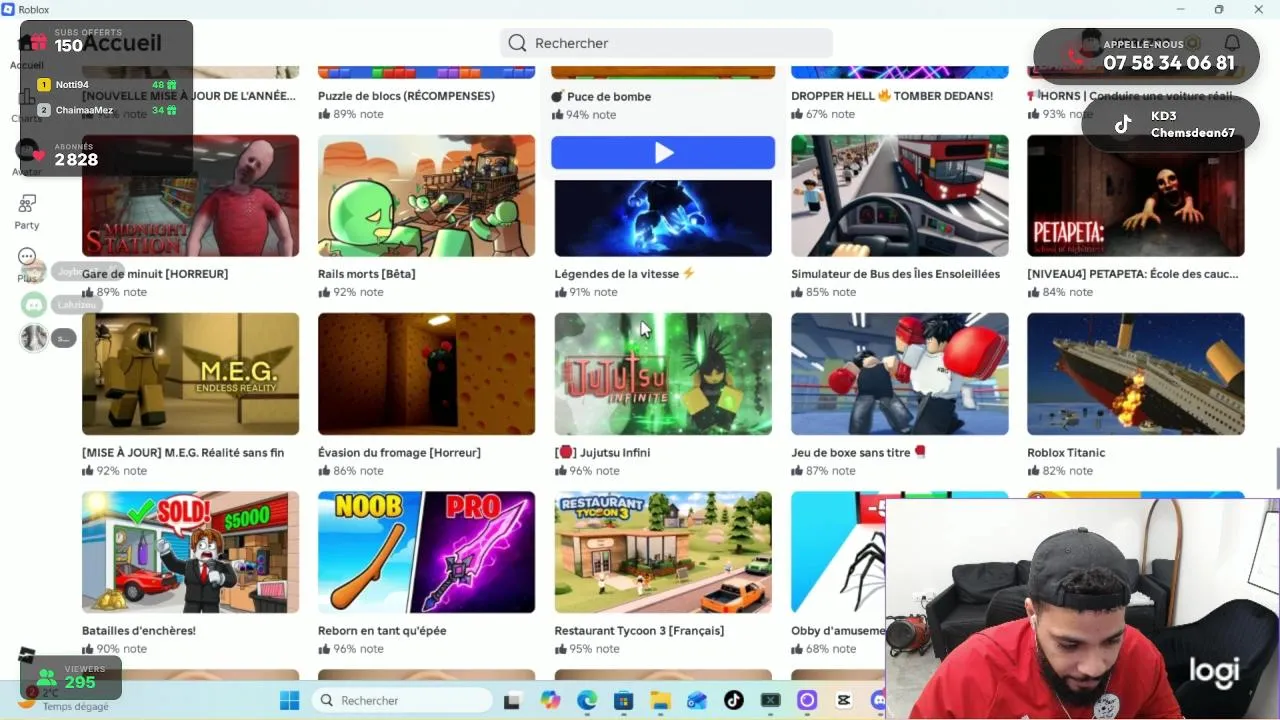Click the Discord friend avatar in sidebar
Screen dimensions: 1280x720
(x=34, y=304)
